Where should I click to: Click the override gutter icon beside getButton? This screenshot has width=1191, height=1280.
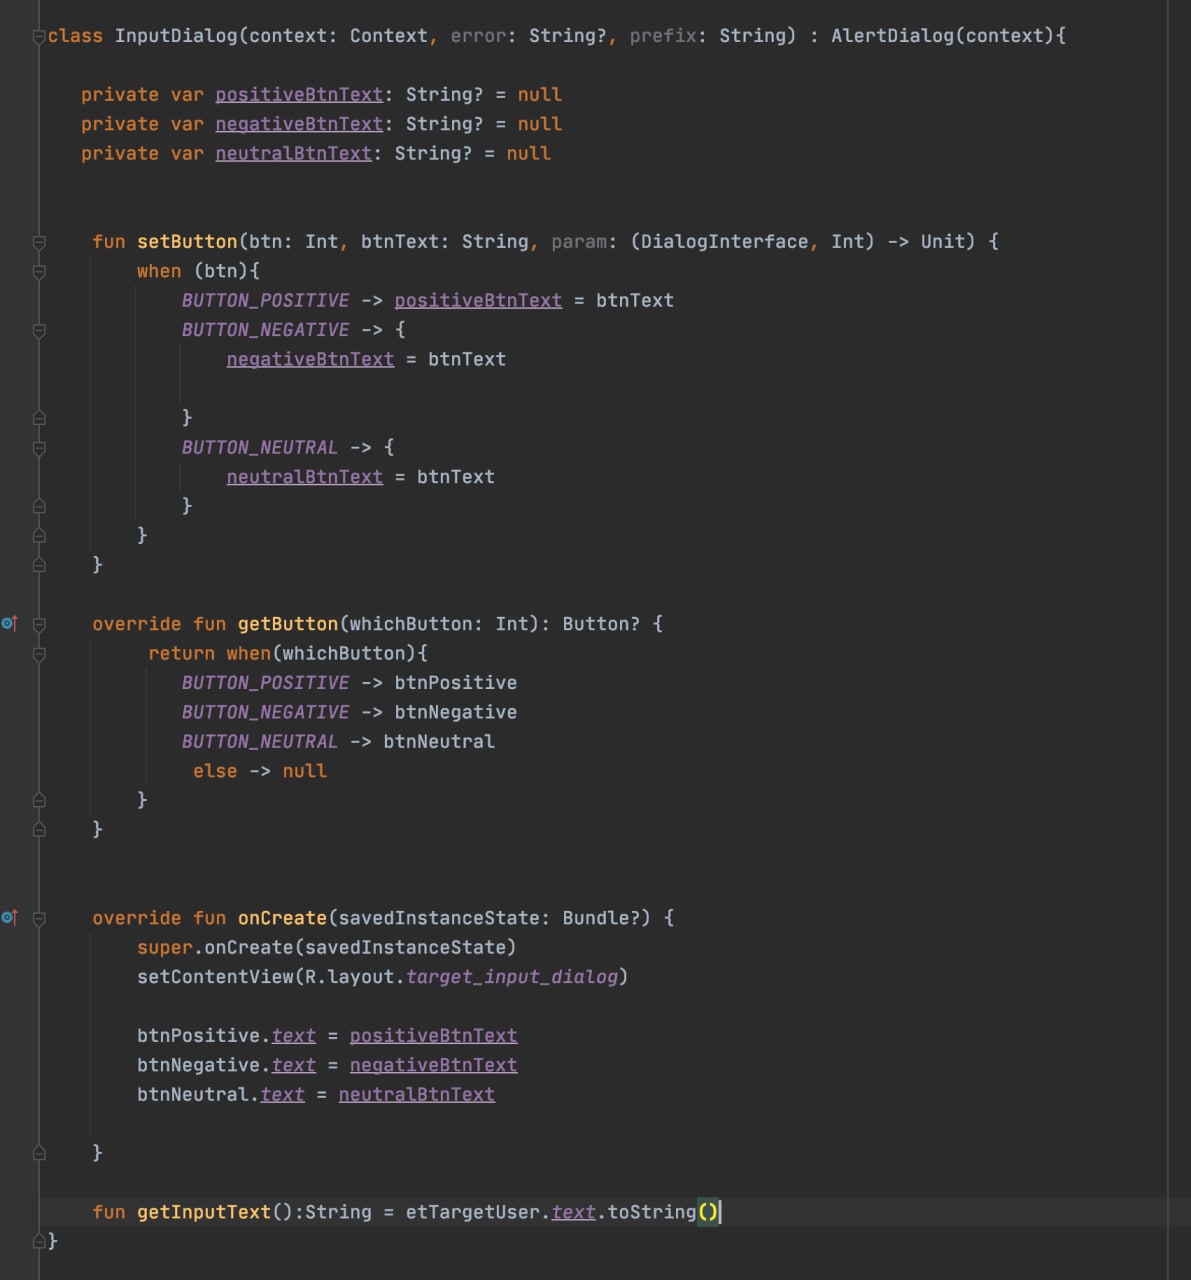click(9, 623)
